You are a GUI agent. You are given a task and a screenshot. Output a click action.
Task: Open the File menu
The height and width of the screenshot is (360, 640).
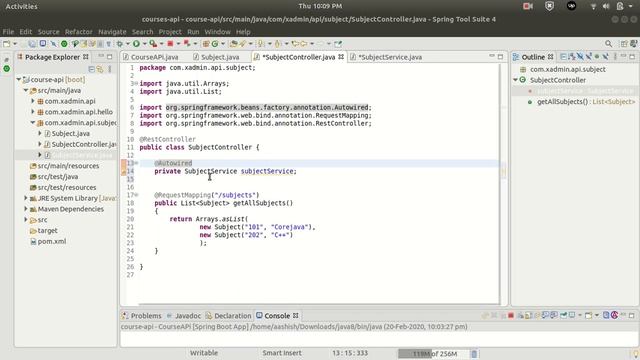point(8,31)
